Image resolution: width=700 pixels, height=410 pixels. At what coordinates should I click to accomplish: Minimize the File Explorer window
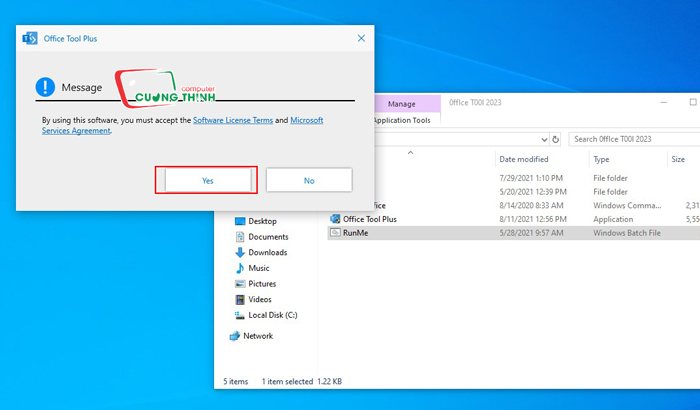(664, 102)
